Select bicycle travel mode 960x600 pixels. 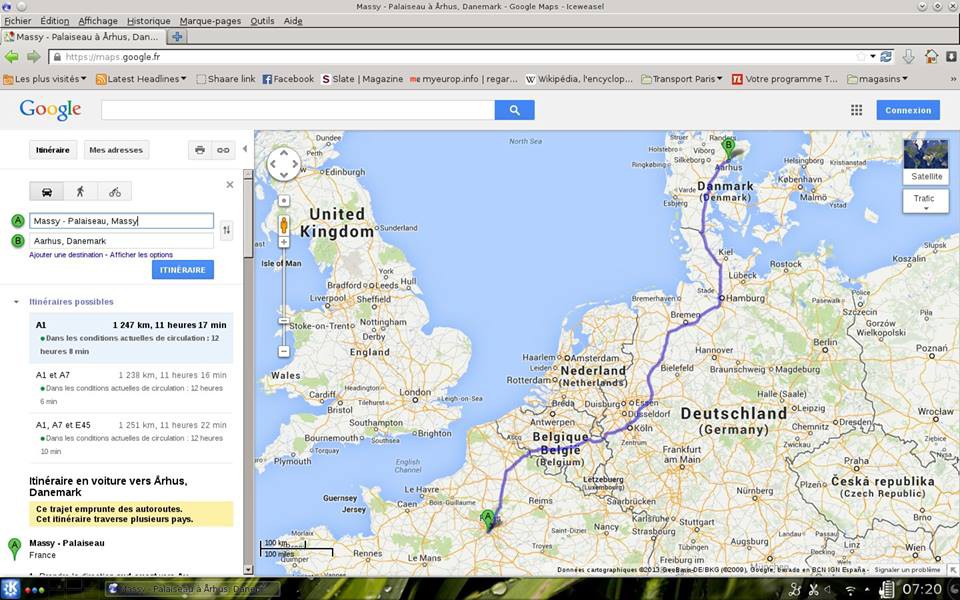point(114,192)
